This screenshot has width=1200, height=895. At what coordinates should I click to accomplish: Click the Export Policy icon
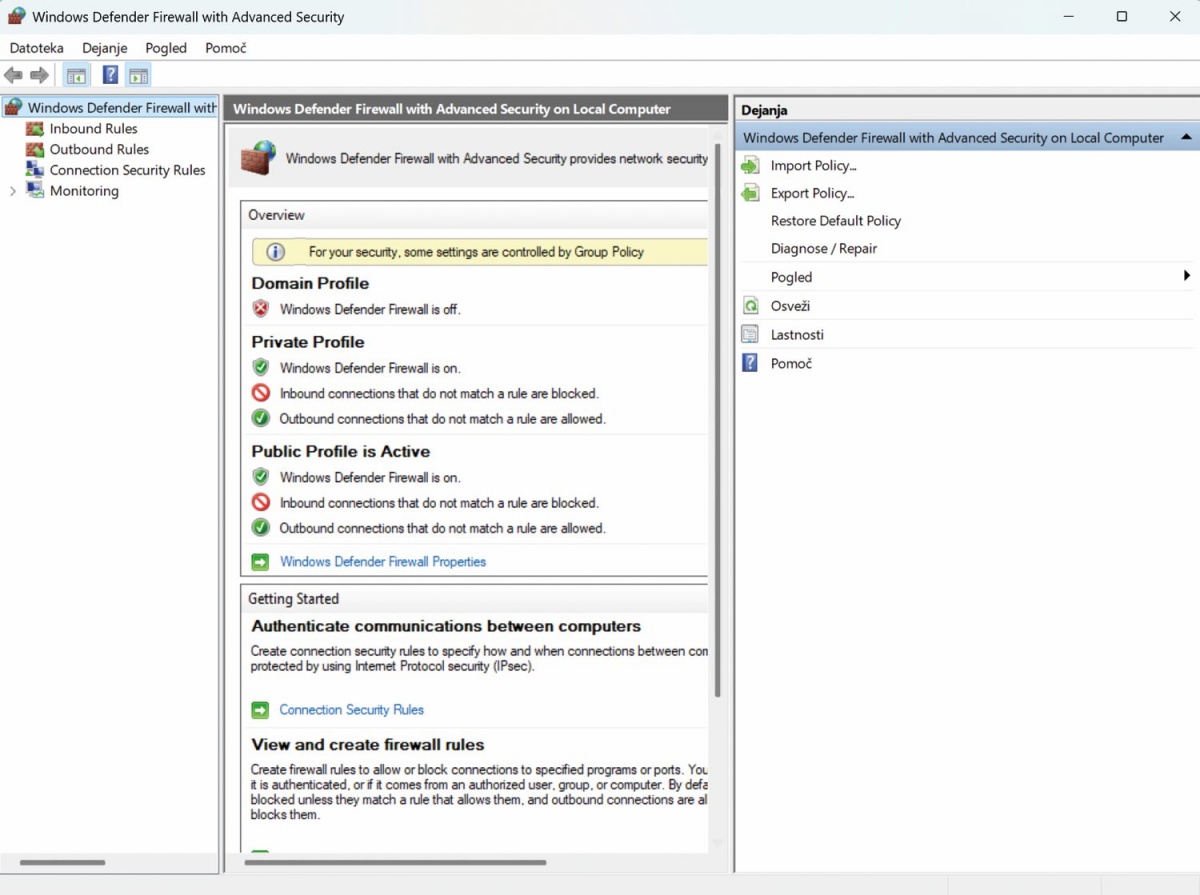pos(750,193)
